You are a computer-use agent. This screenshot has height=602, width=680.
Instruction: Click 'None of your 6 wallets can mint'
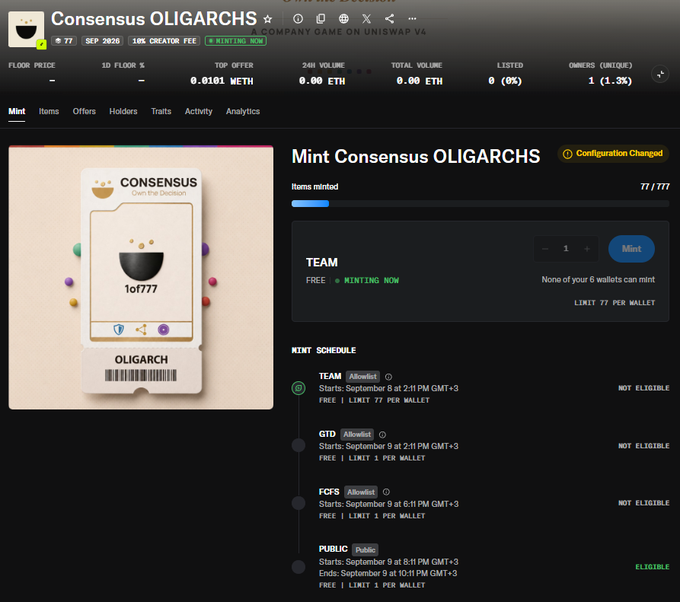pyautogui.click(x=598, y=280)
